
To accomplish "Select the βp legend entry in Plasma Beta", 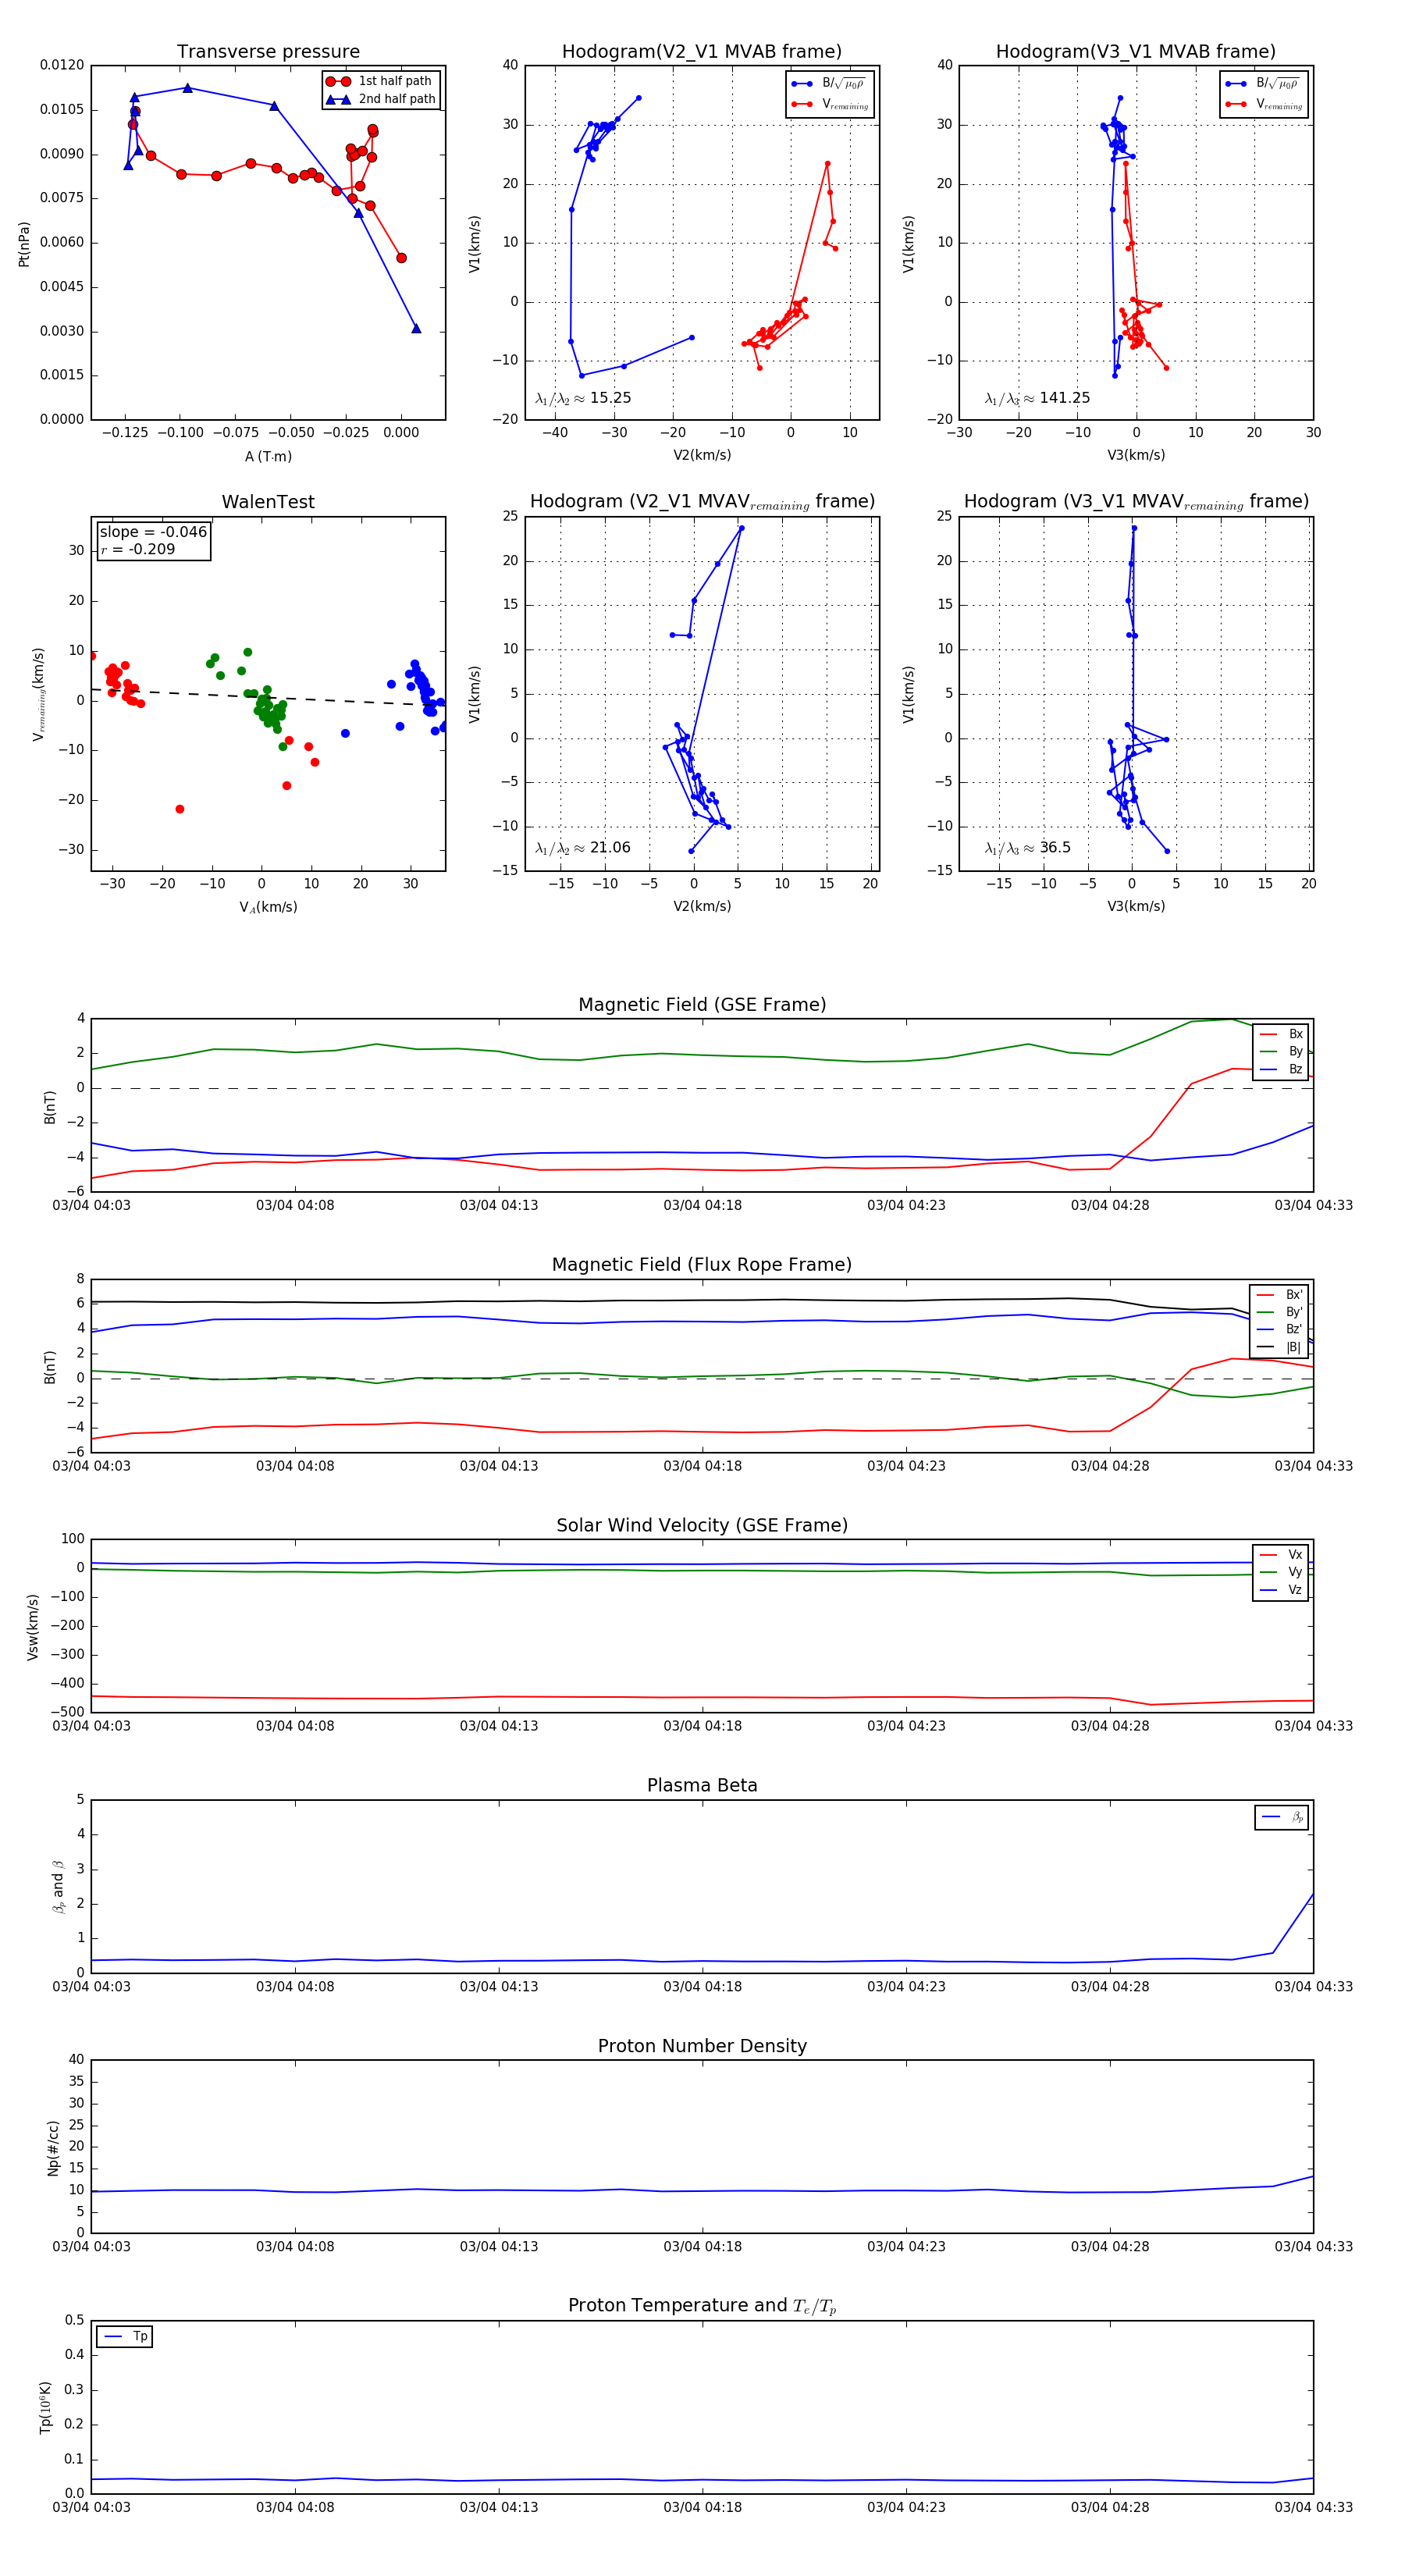I will pyautogui.click(x=1282, y=1817).
